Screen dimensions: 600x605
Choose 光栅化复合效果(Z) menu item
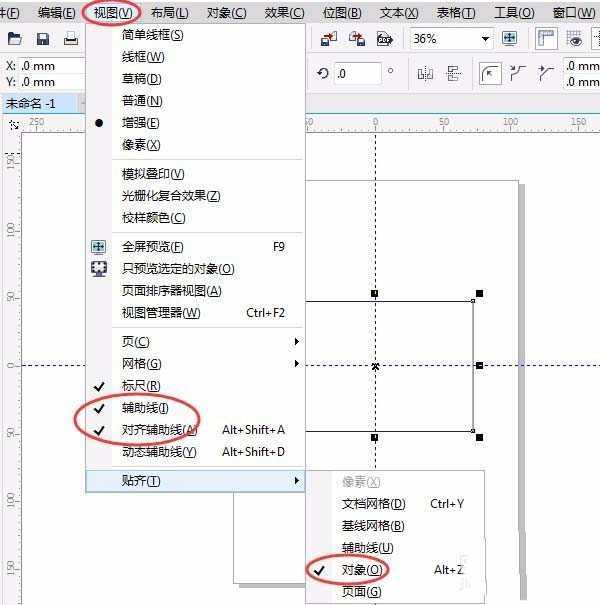196,196
